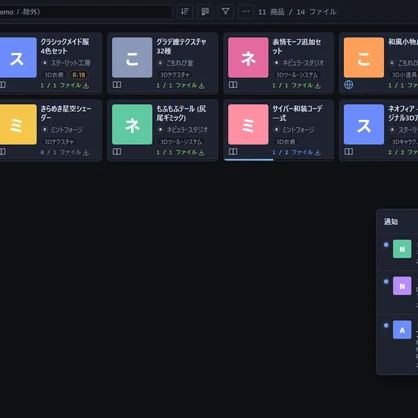
Task: Download files for クラシックメイド服 4色セット
Action: [86, 86]
